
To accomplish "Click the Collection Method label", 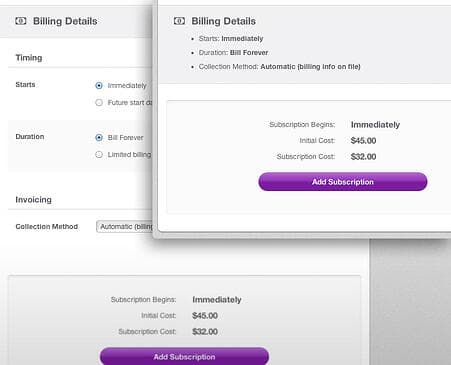I will (47, 227).
